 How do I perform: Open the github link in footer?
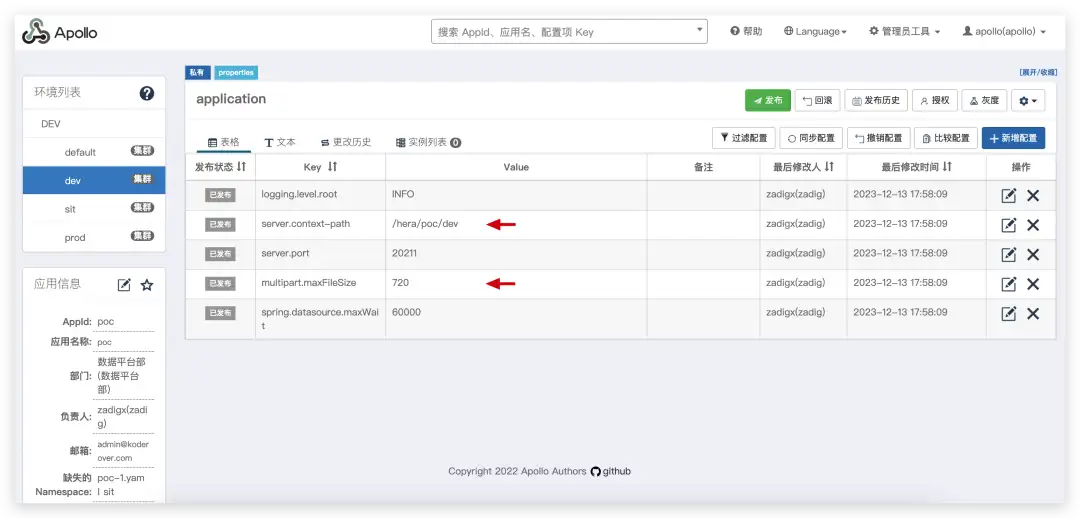[610, 471]
